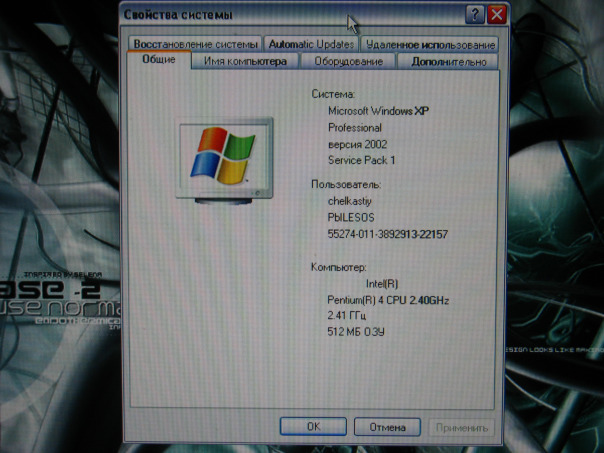Click the Система: heading
This screenshot has height=453, width=604.
pos(333,94)
